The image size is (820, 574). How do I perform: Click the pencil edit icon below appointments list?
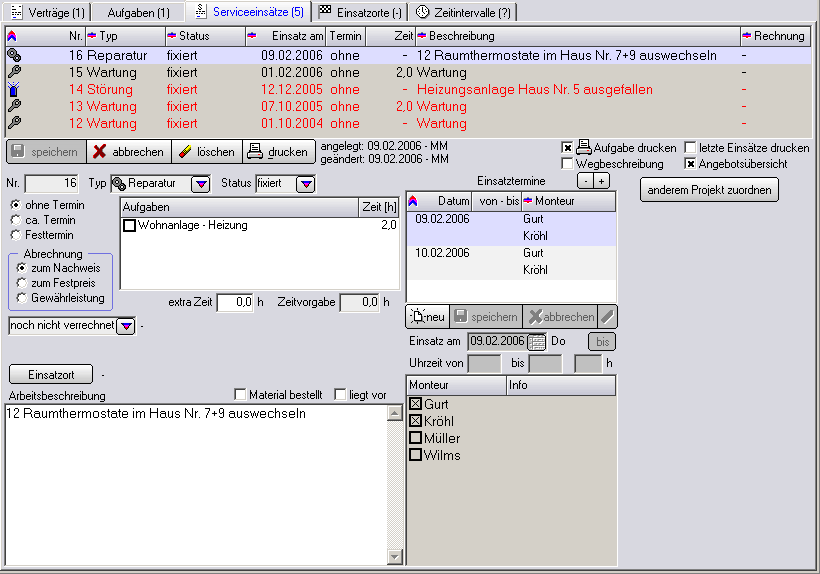coord(608,316)
